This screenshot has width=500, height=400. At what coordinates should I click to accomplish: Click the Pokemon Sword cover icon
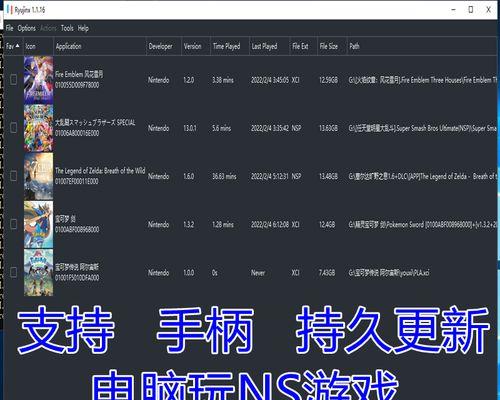(x=38, y=224)
